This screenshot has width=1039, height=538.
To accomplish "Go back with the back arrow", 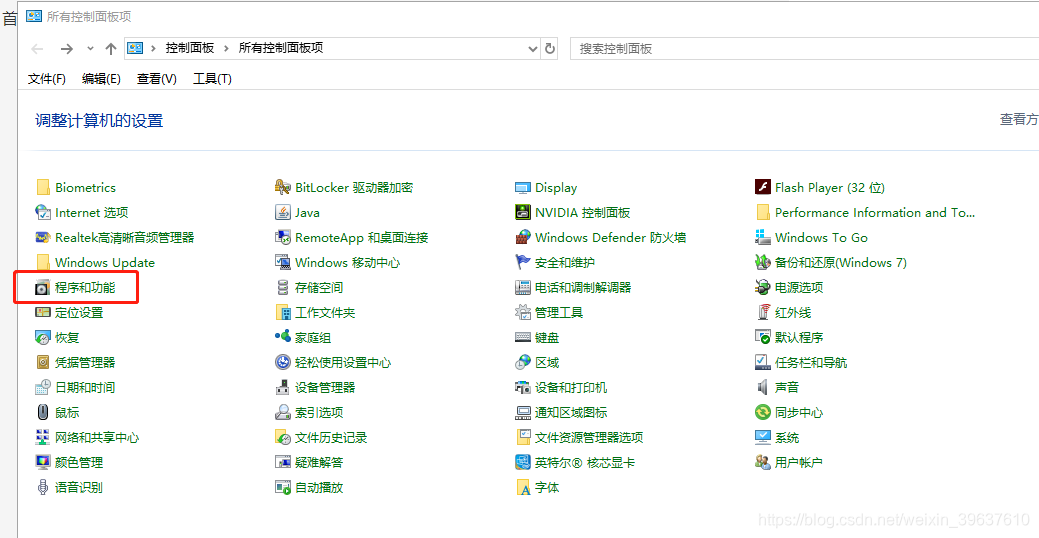I will [38, 48].
